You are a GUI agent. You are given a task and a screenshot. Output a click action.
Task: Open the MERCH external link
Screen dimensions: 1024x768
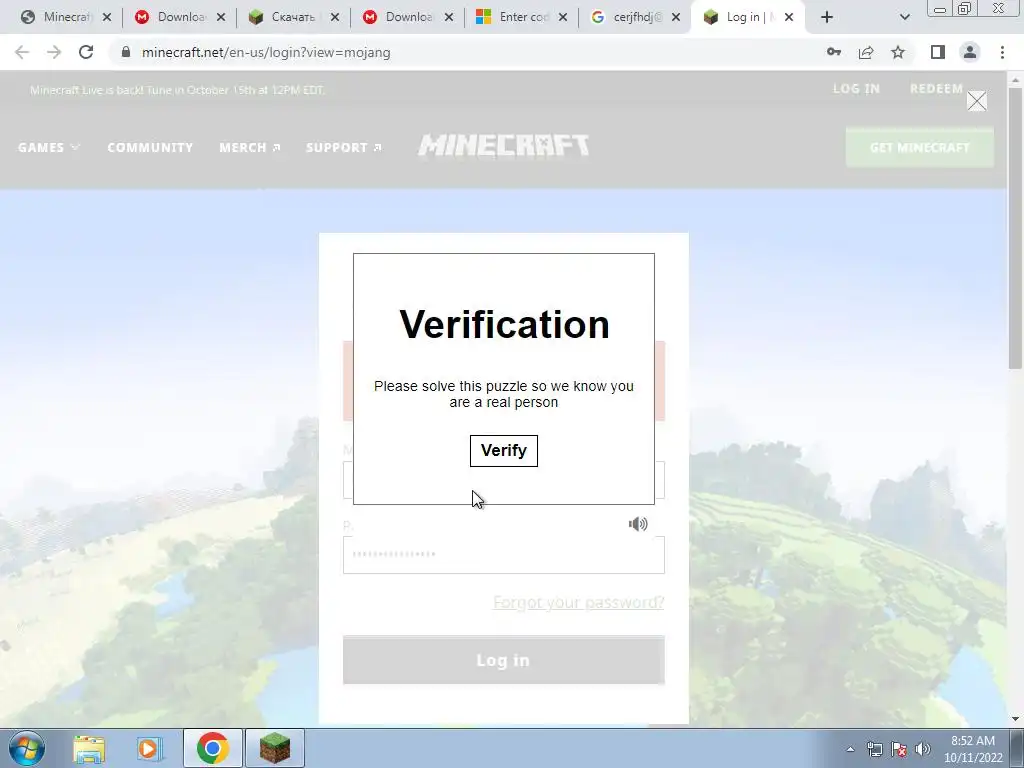pos(249,148)
